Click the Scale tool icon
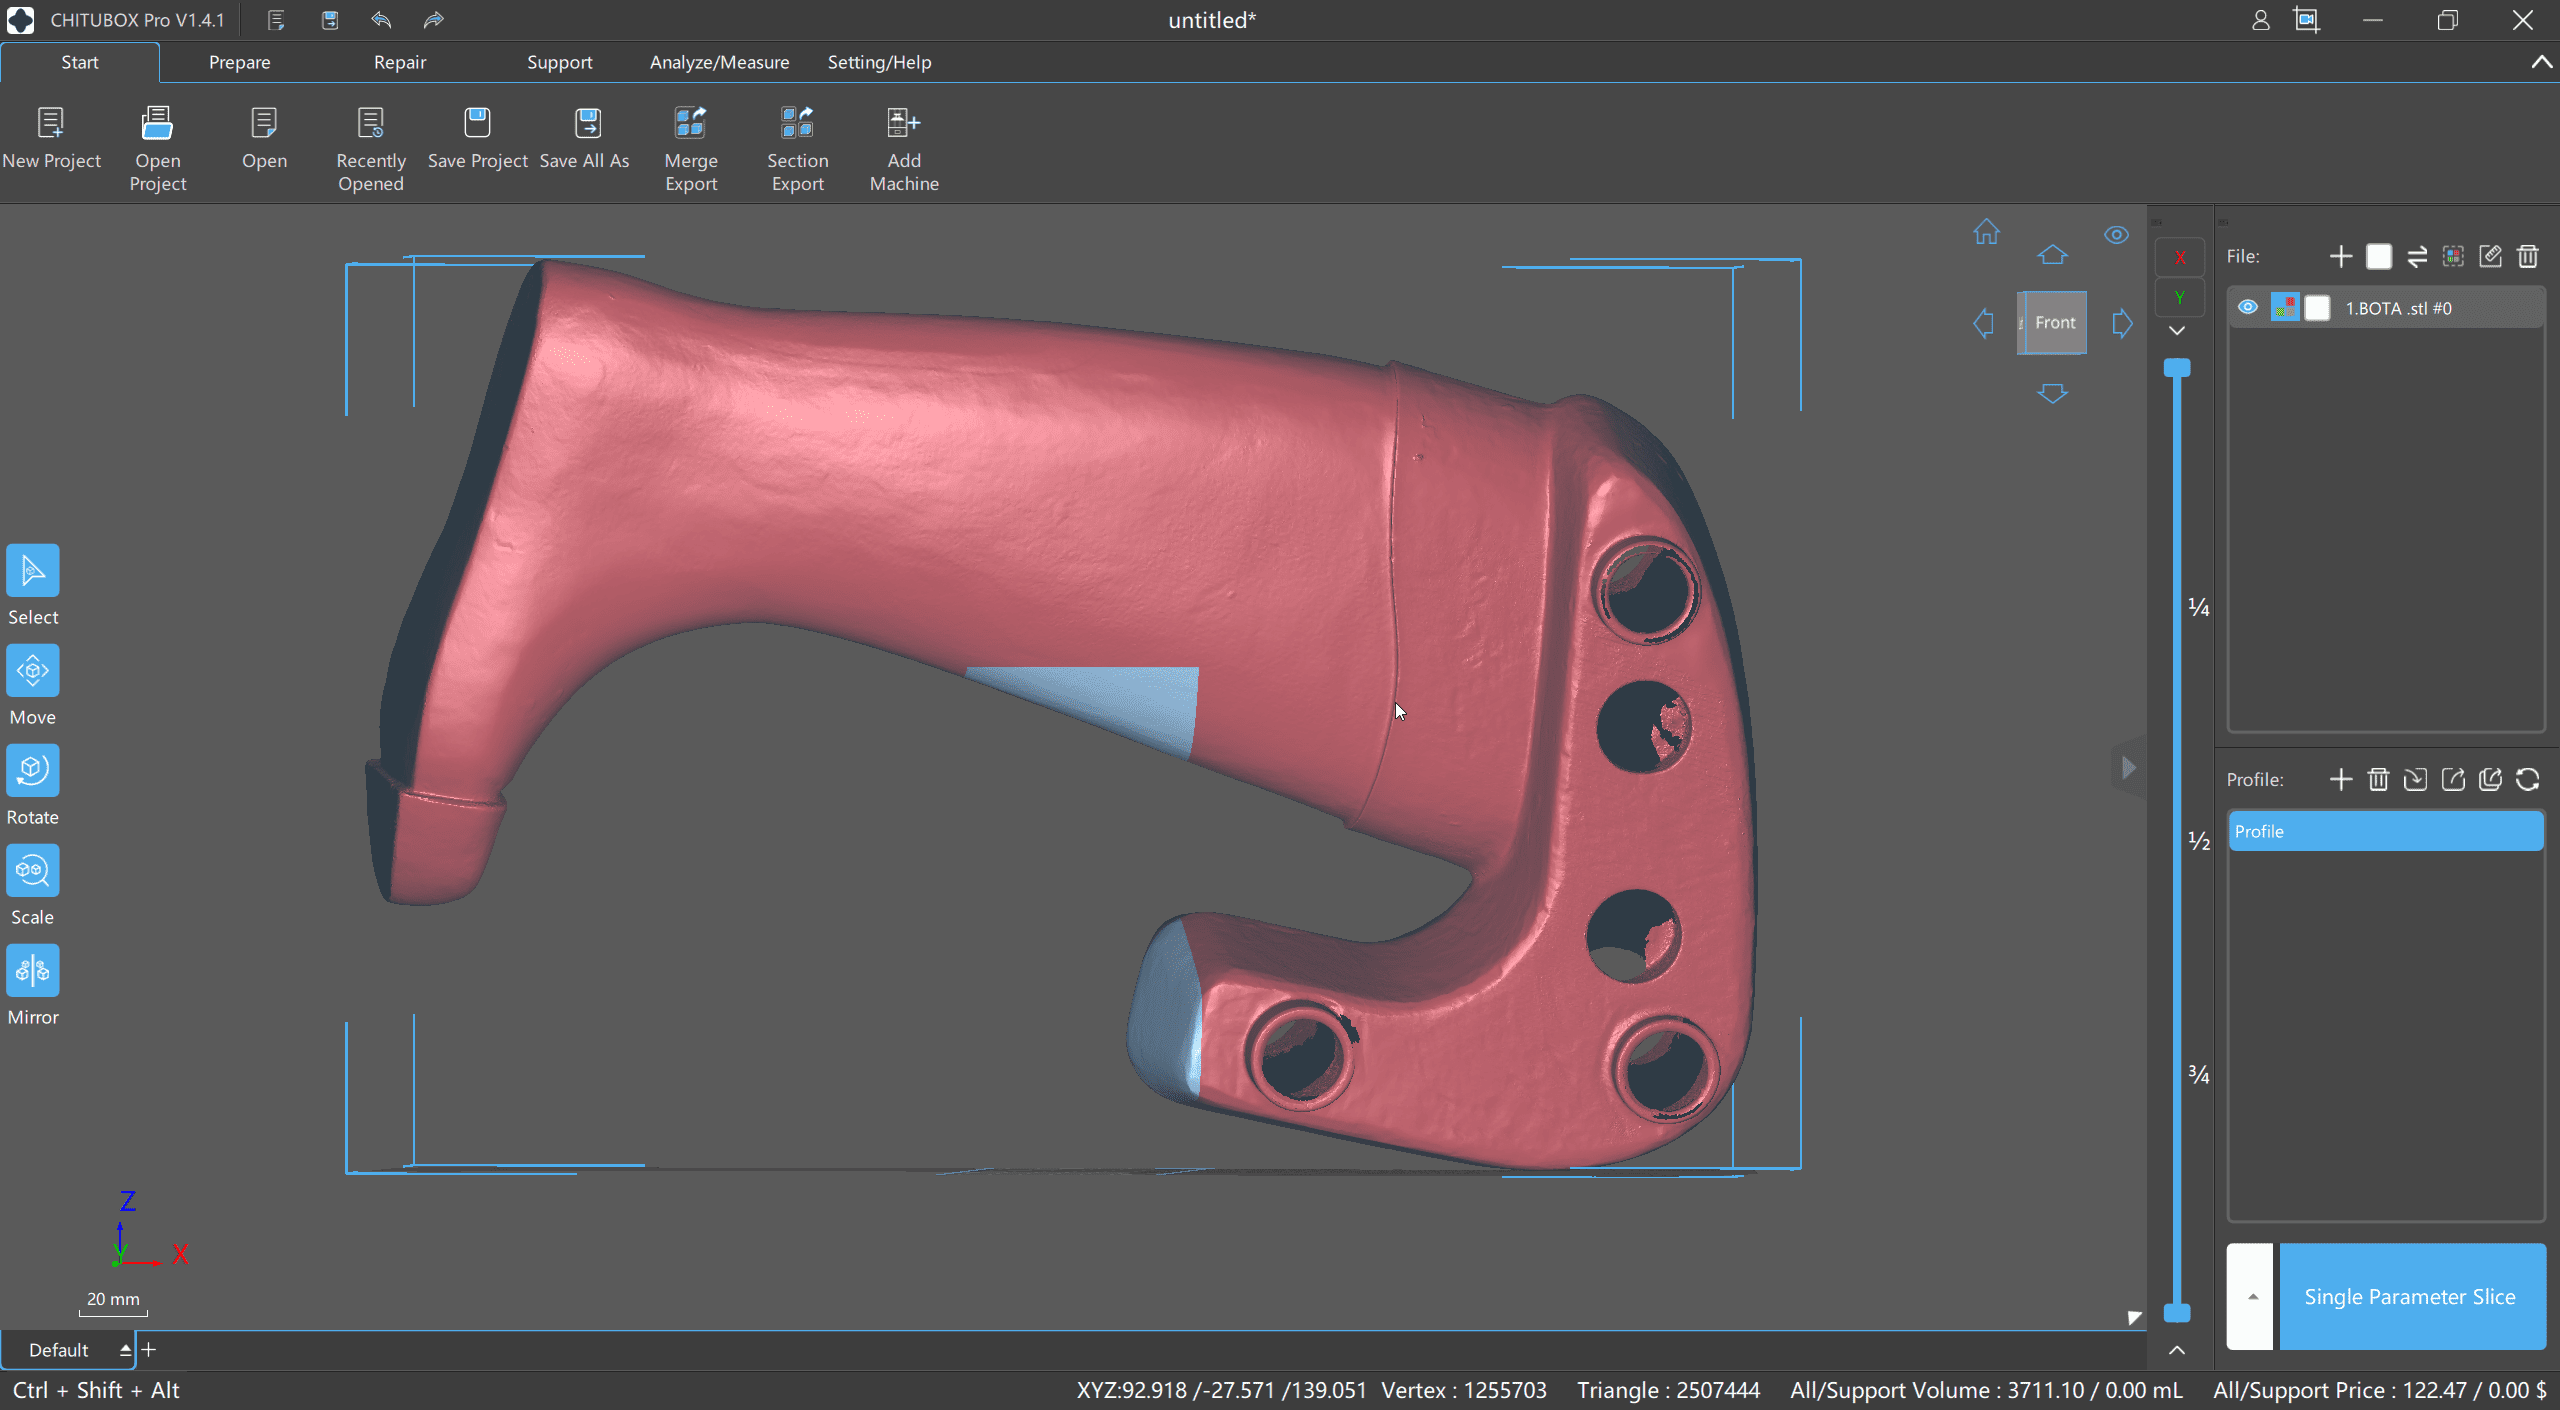 click(x=32, y=871)
